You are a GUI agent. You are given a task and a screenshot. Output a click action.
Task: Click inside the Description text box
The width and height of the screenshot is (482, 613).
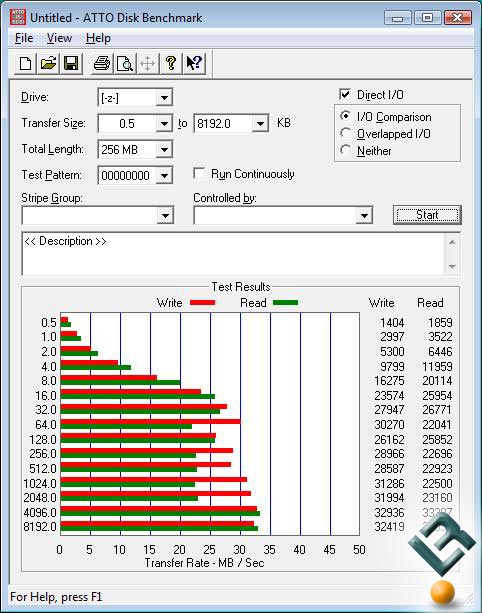tap(235, 254)
